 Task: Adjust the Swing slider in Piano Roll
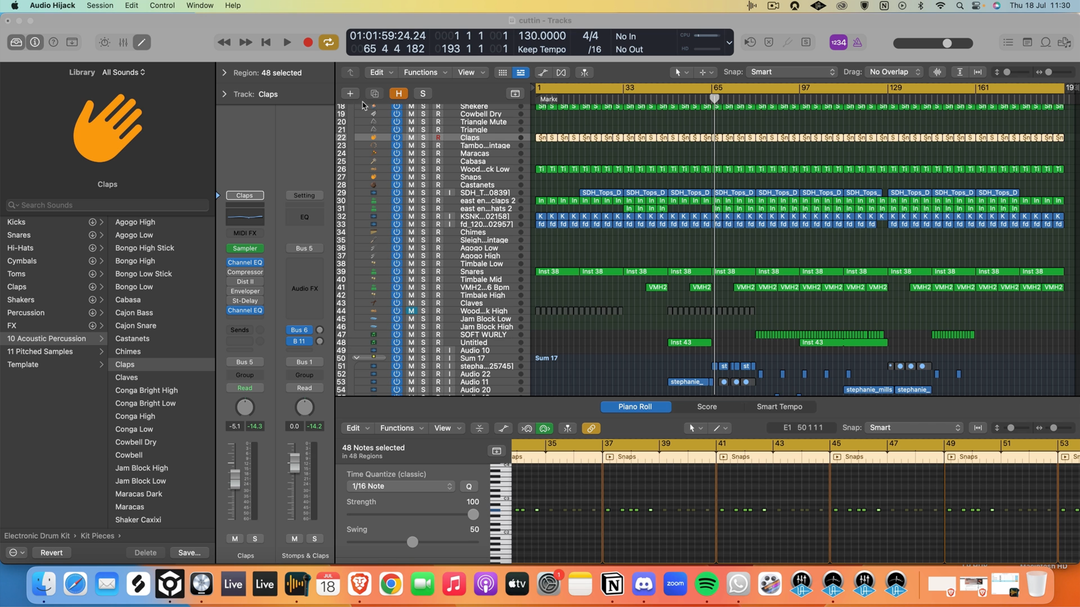click(412, 542)
